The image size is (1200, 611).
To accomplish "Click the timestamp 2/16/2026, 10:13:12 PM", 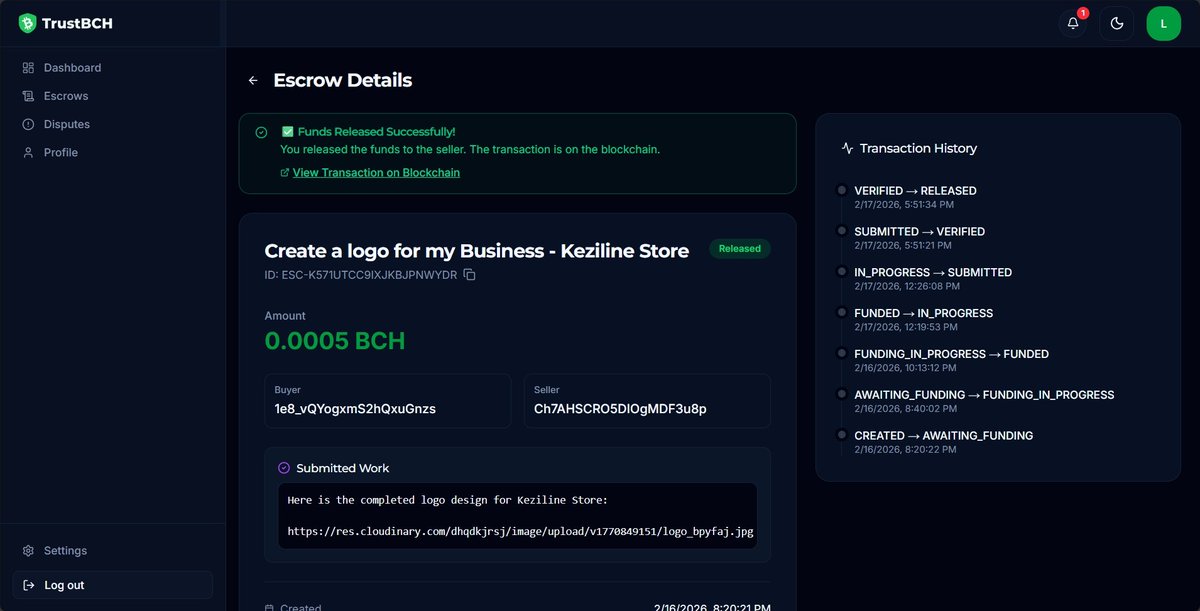I will click(x=906, y=368).
